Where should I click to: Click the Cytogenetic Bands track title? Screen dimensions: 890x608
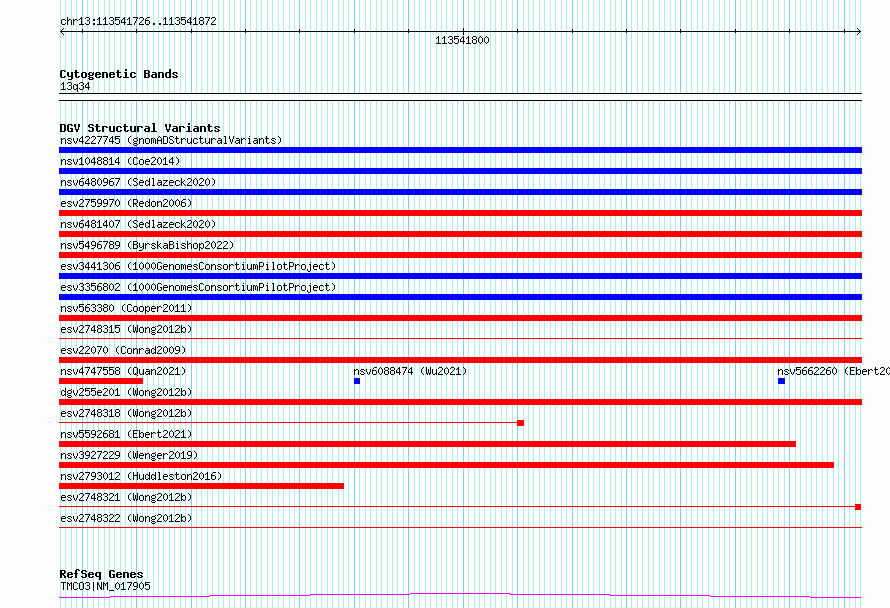pos(119,74)
